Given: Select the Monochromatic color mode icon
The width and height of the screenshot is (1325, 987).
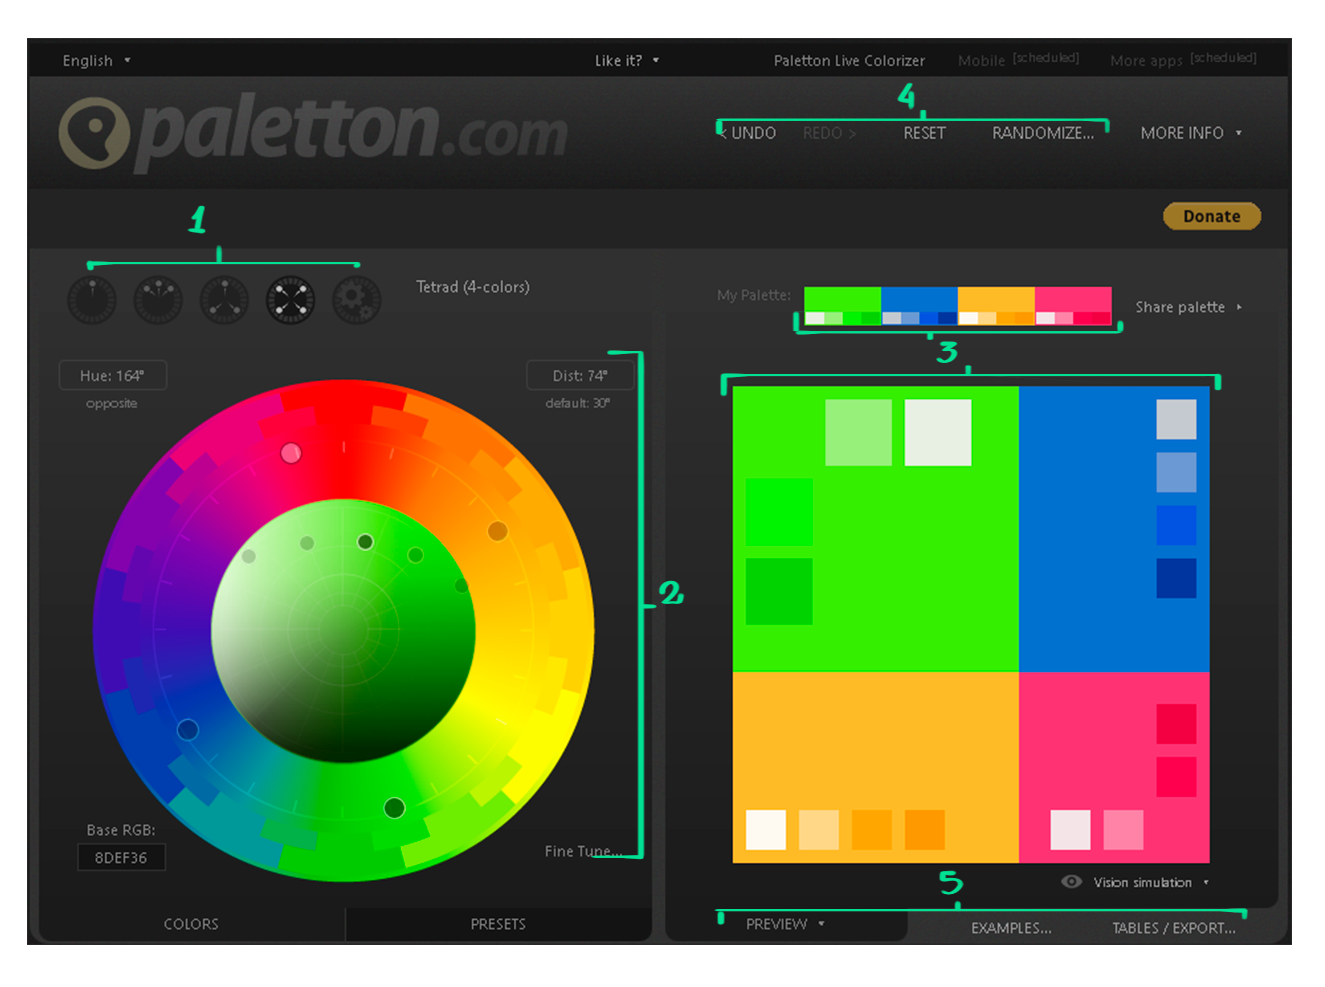Looking at the screenshot, I should (92, 300).
